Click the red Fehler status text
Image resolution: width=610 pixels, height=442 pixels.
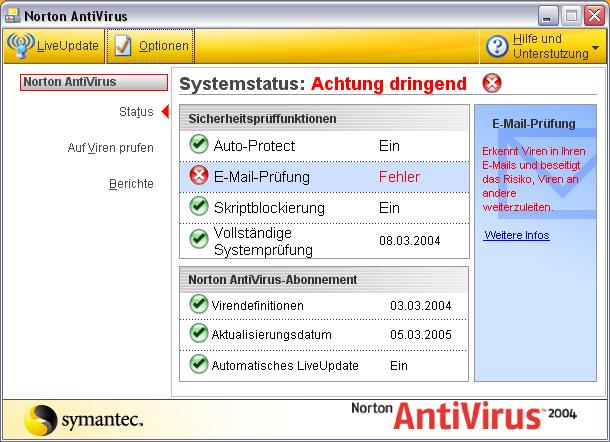(399, 177)
